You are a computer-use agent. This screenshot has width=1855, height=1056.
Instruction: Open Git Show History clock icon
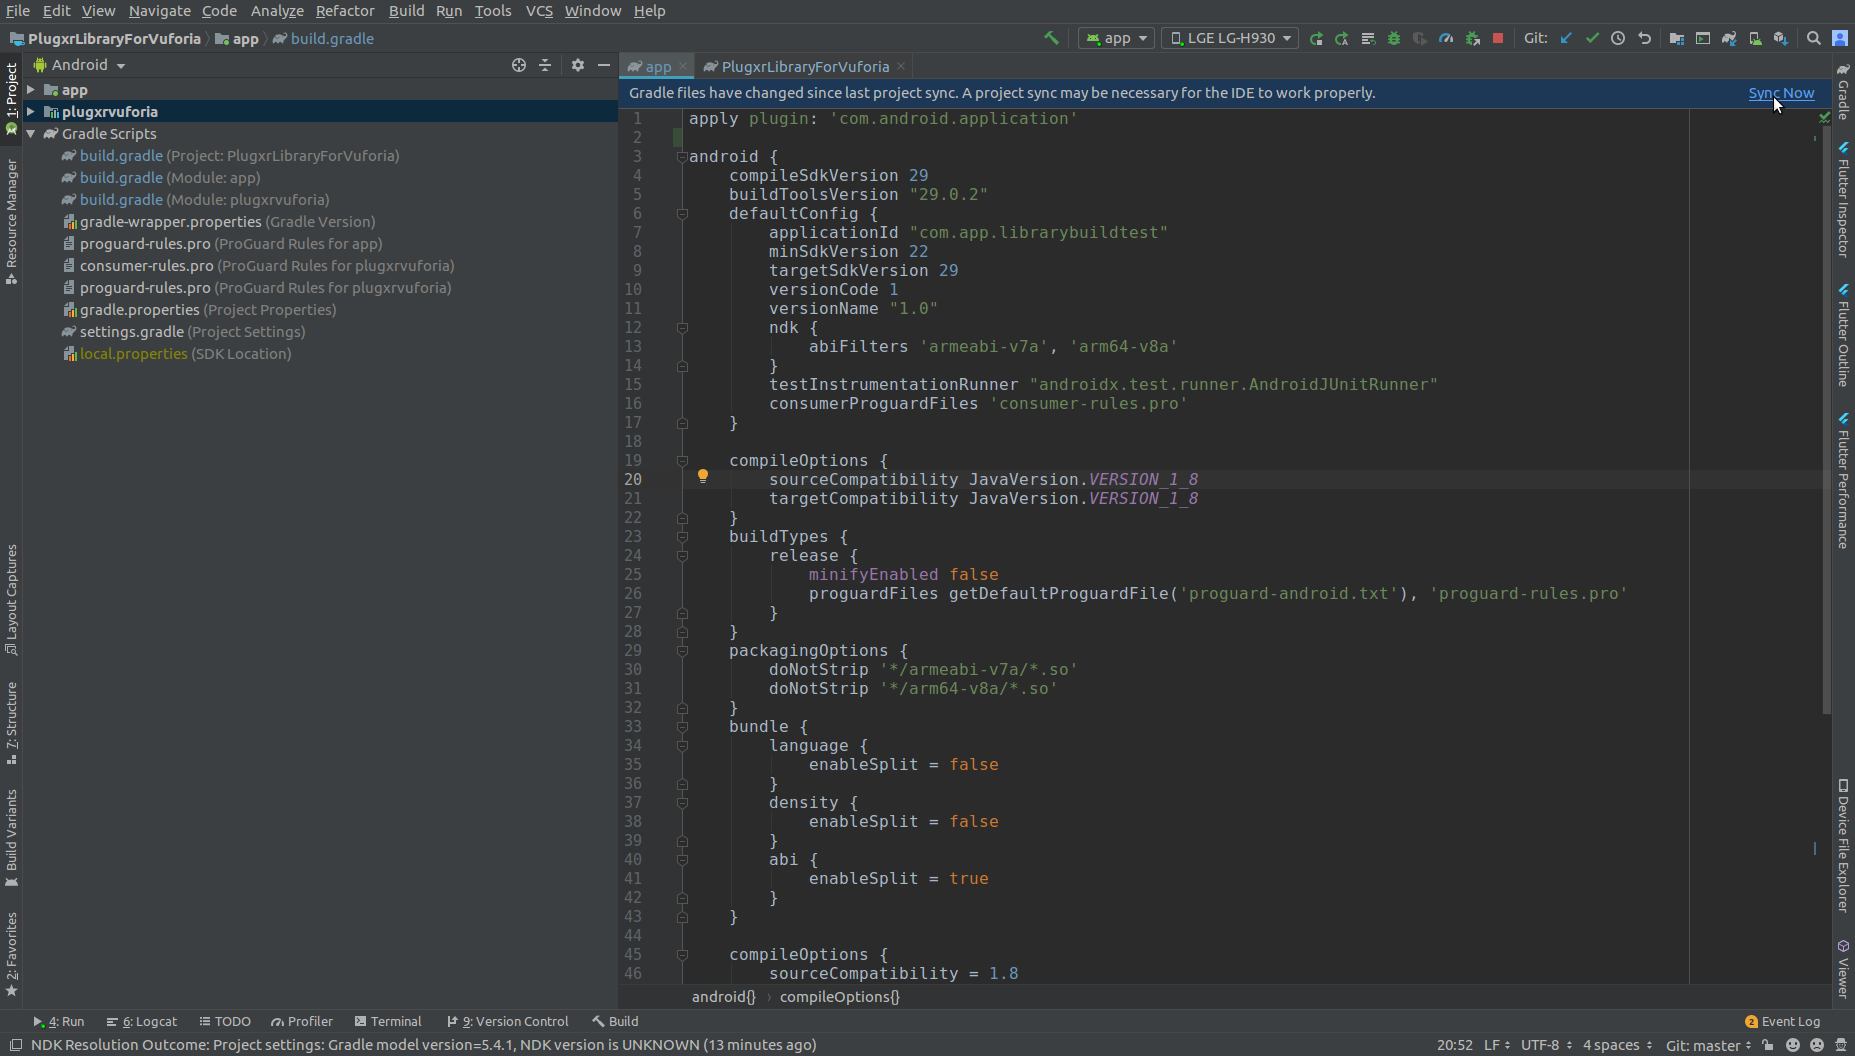tap(1618, 38)
